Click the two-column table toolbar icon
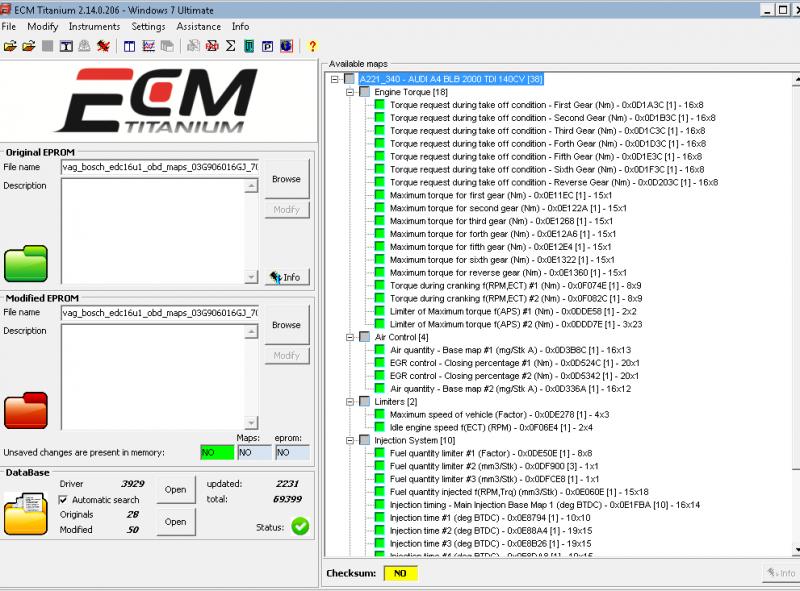This screenshot has height=591, width=800. coord(130,46)
